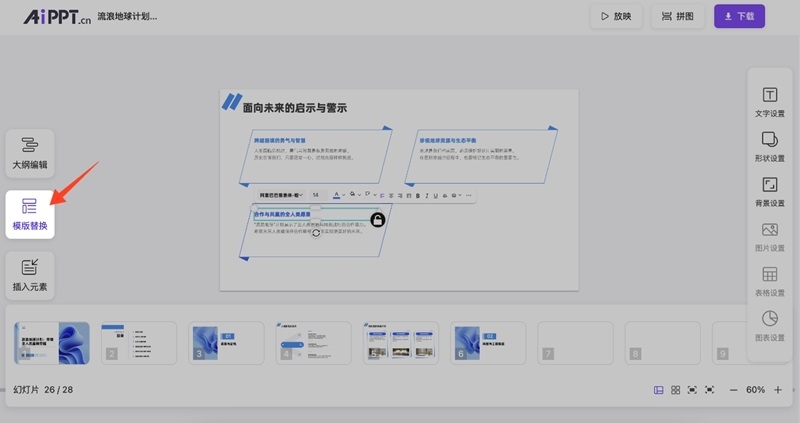Image resolution: width=800 pixels, height=423 pixels.
Task: Start slideshow with 放映 button
Action: tap(616, 16)
